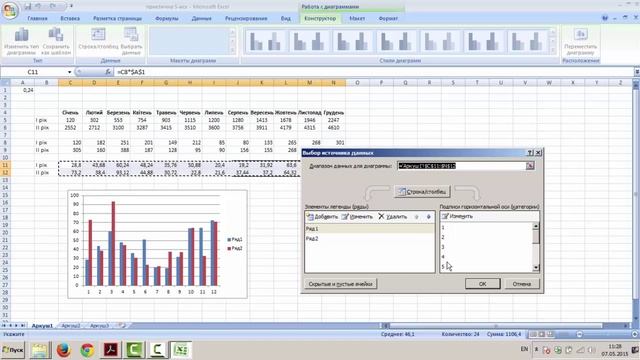Click the help question mark in the dialog title bar
Screen dimensions: 640x360
point(530,153)
